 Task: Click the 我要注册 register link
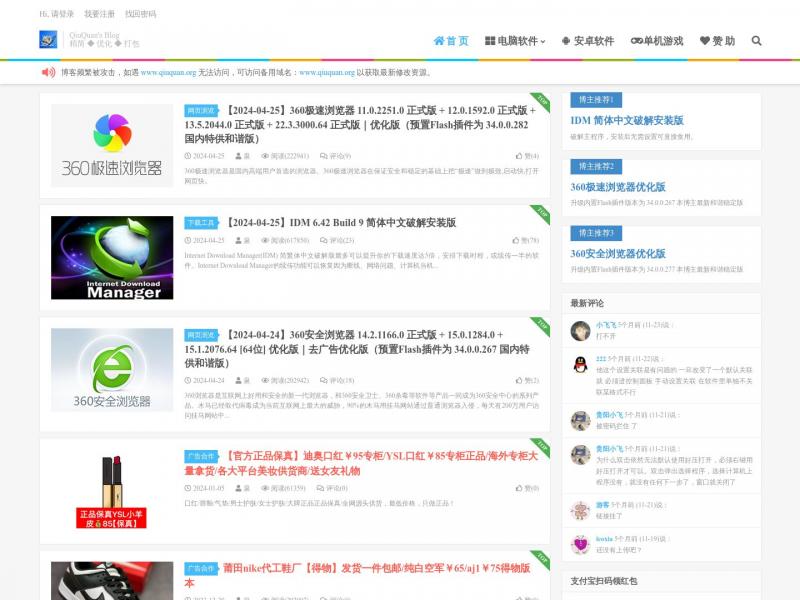(99, 14)
